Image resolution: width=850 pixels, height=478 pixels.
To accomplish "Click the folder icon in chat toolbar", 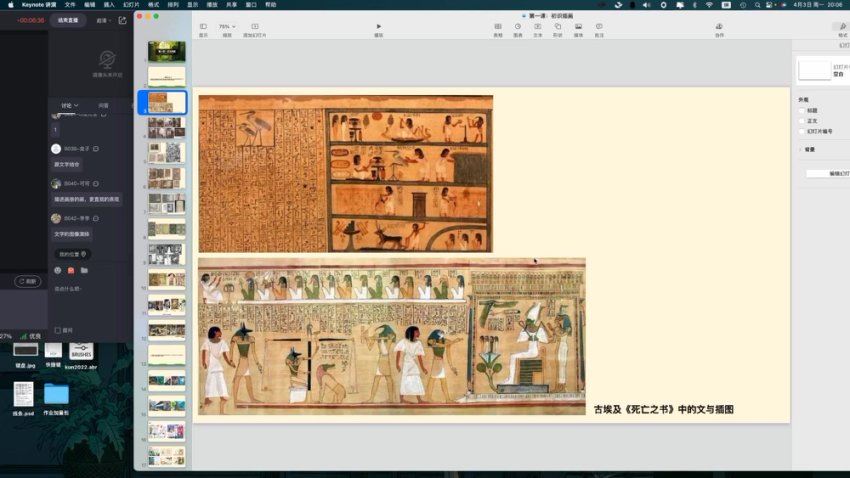I will click(84, 270).
